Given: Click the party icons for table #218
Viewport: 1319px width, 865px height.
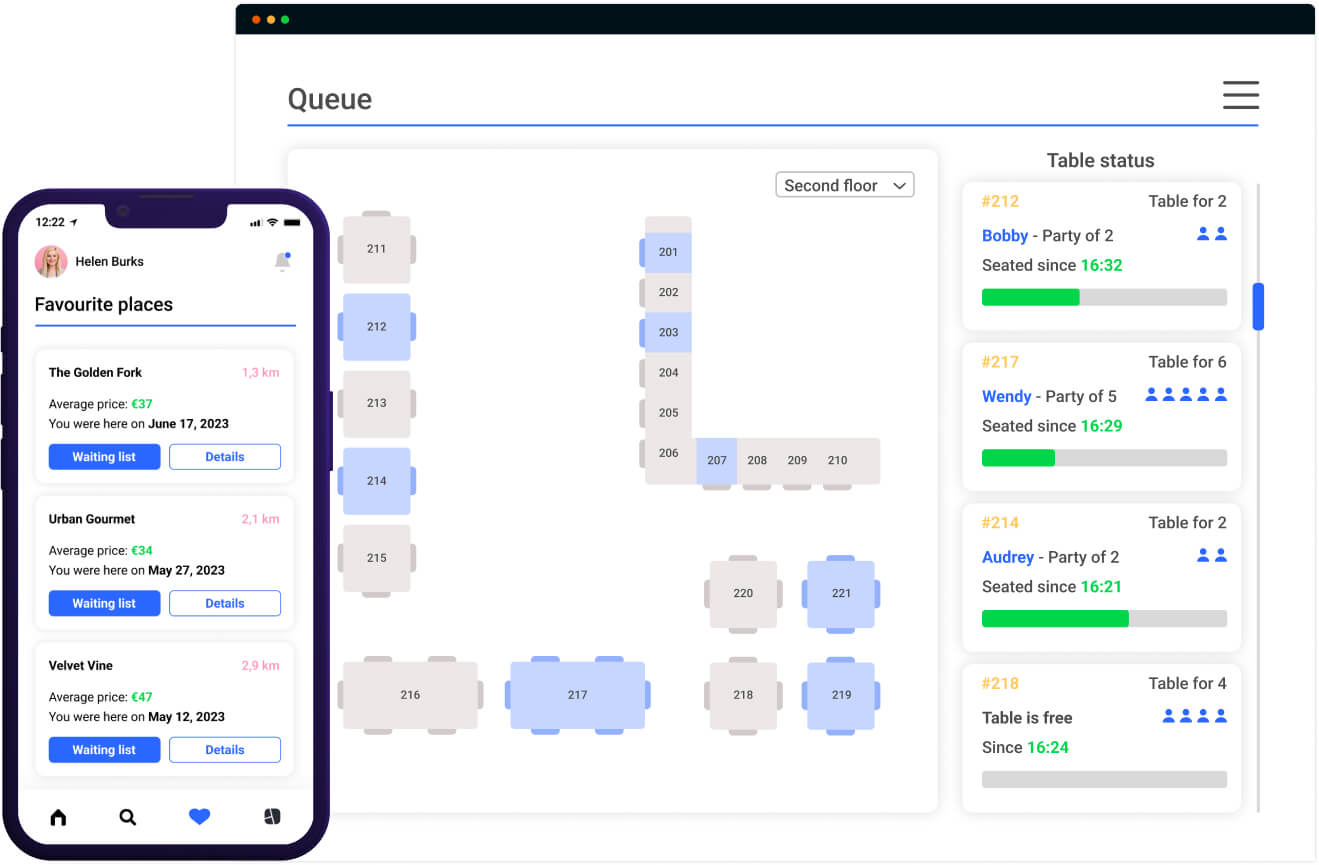Looking at the screenshot, I should 1194,716.
